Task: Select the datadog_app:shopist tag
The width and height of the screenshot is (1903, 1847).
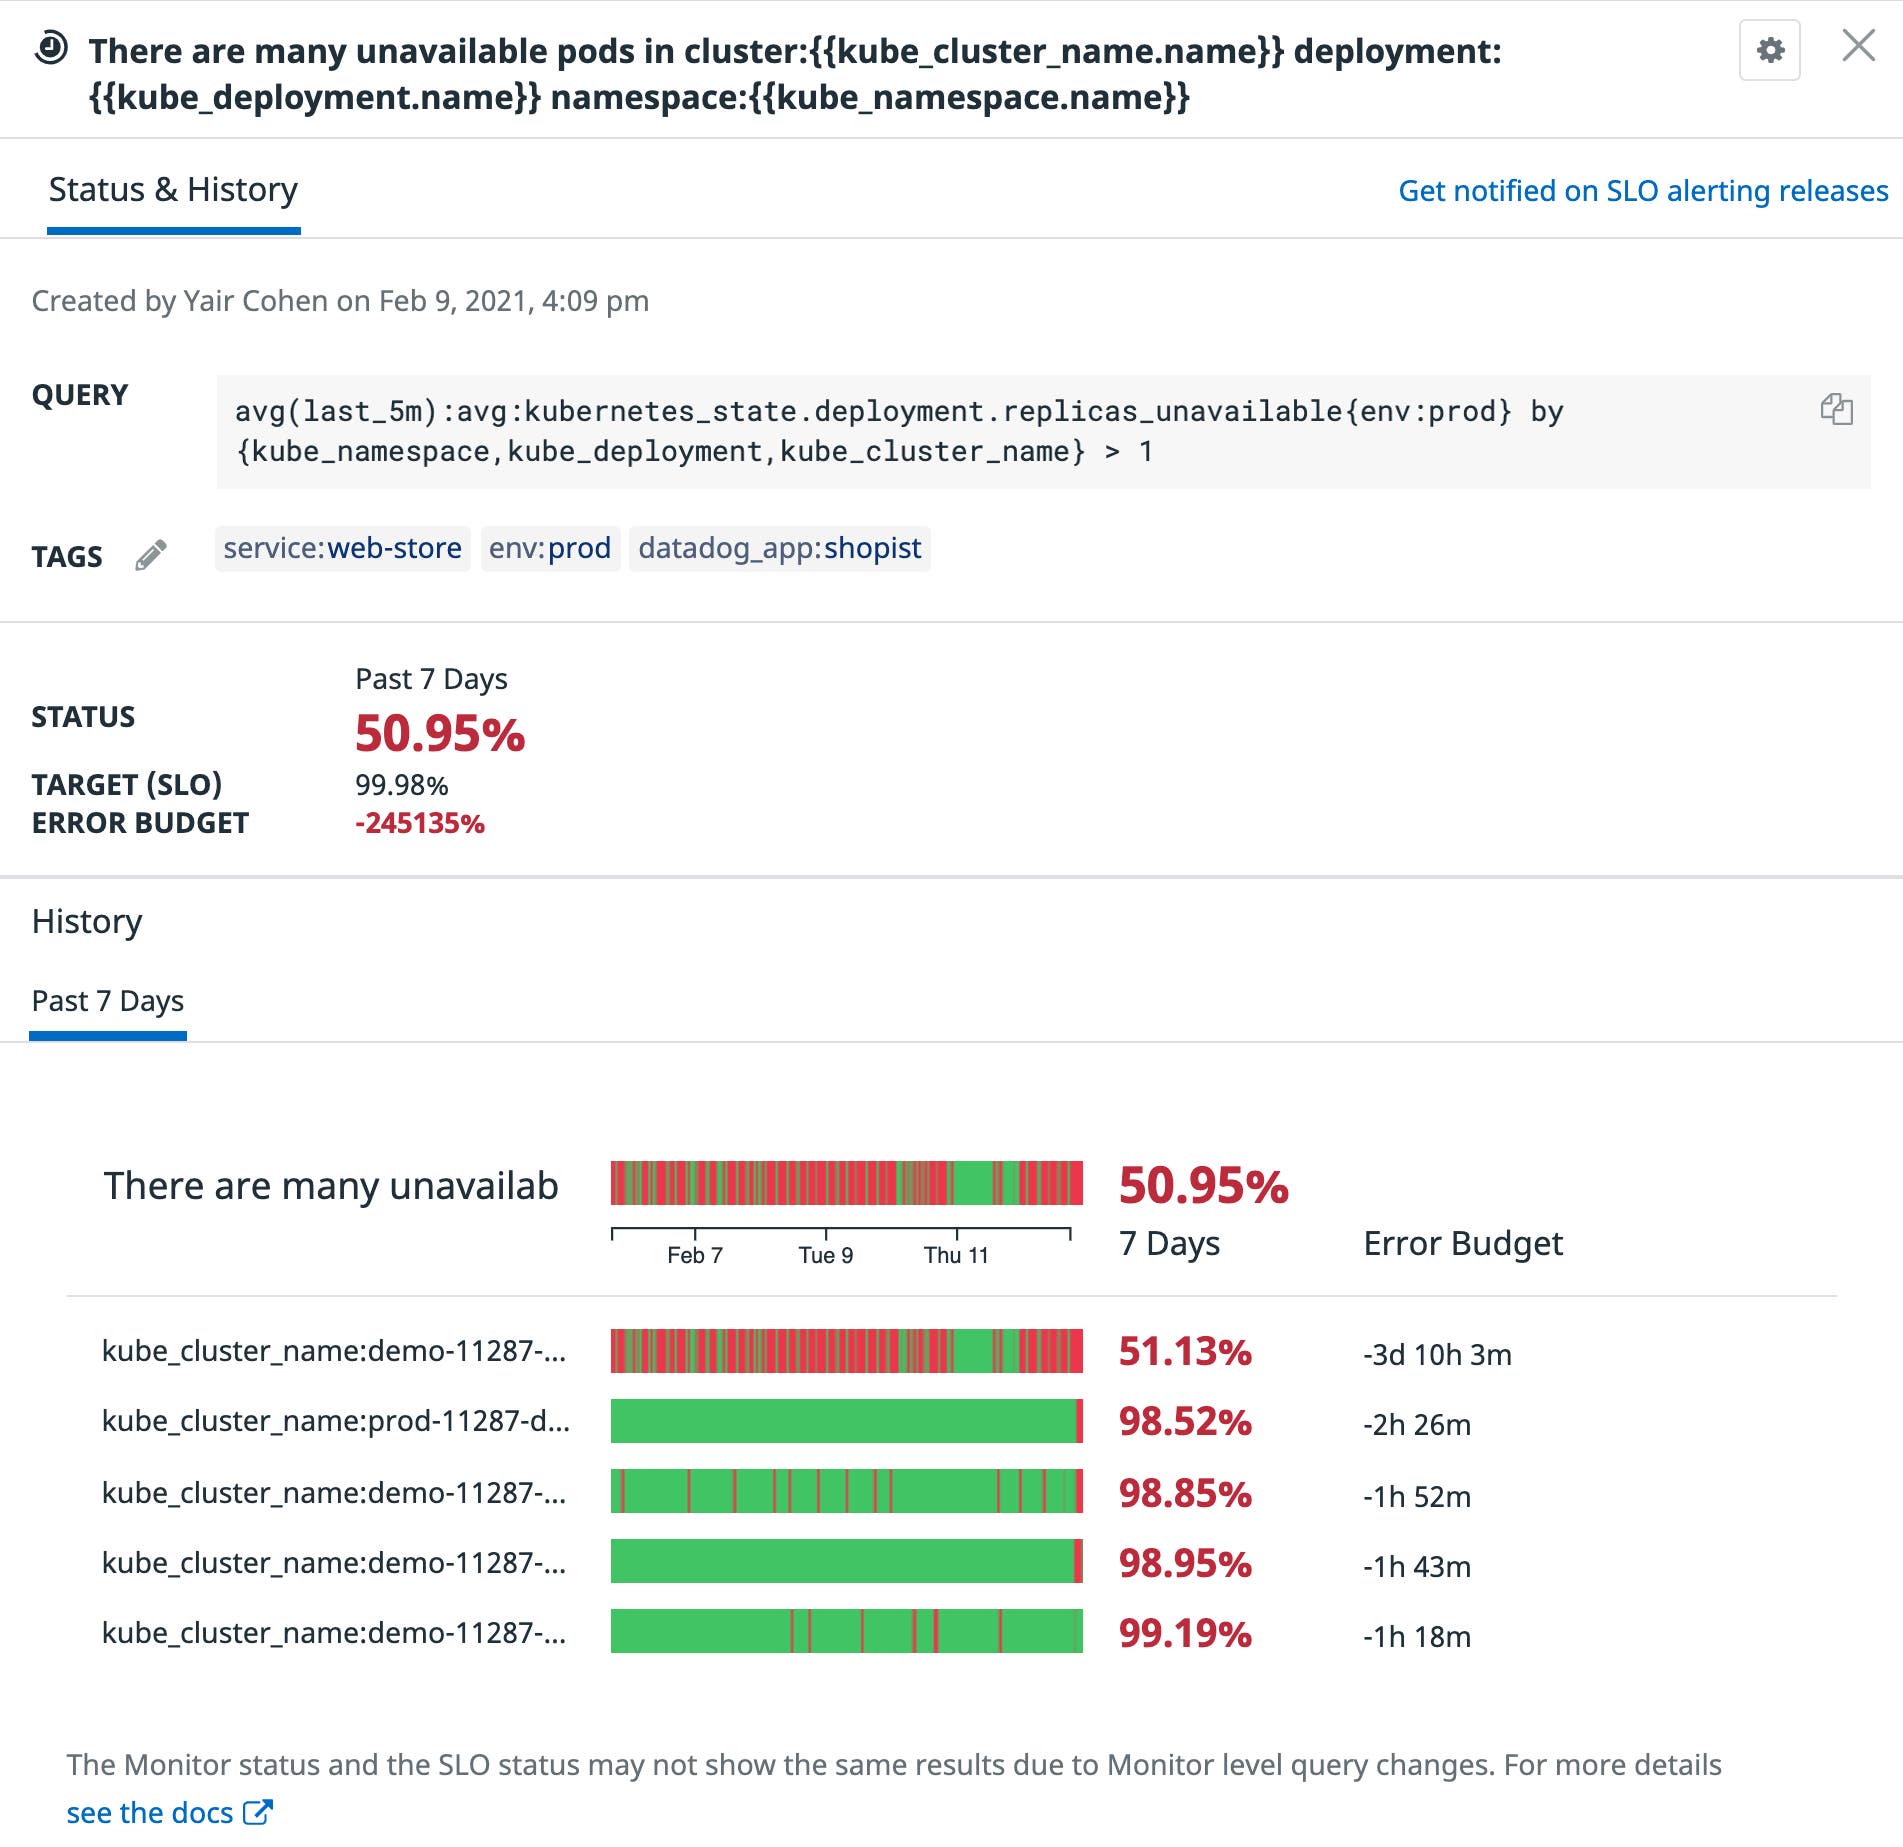Action: click(780, 548)
